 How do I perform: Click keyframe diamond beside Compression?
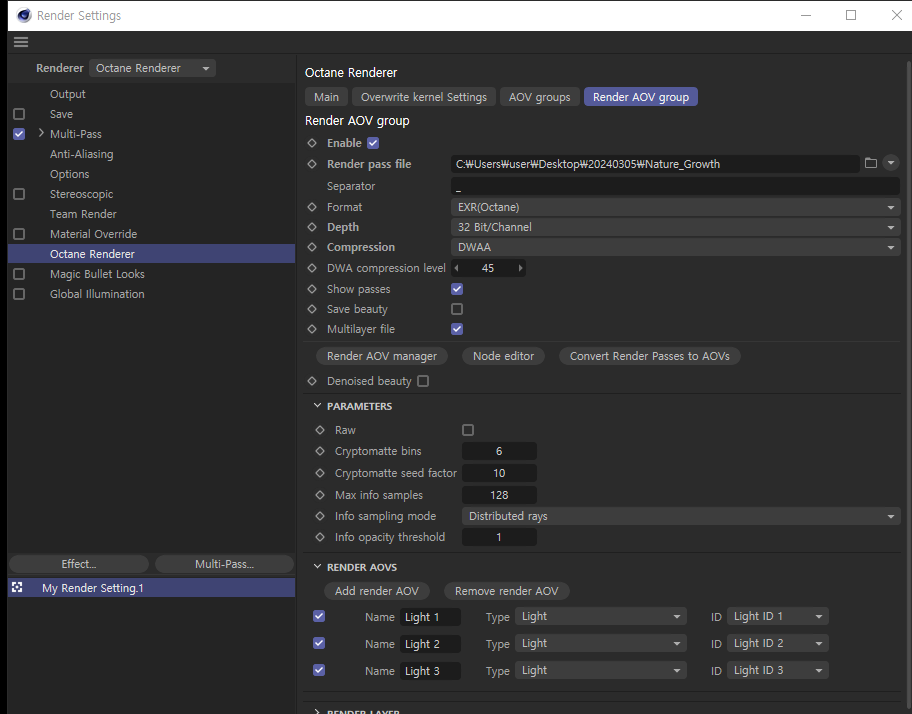312,247
